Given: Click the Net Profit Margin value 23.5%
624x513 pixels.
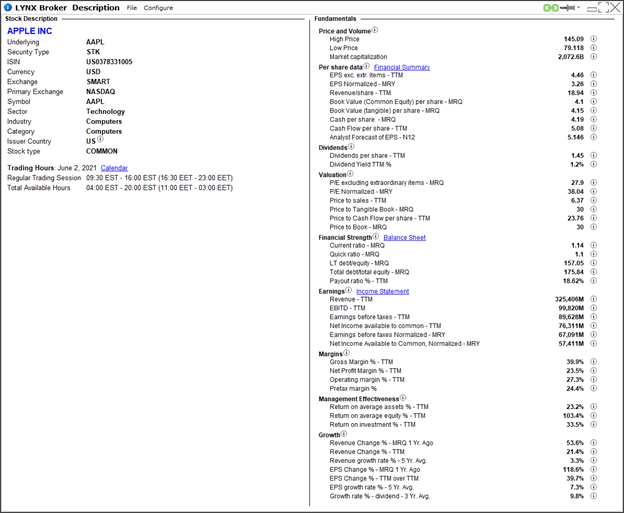Looking at the screenshot, I should pyautogui.click(x=575, y=371).
